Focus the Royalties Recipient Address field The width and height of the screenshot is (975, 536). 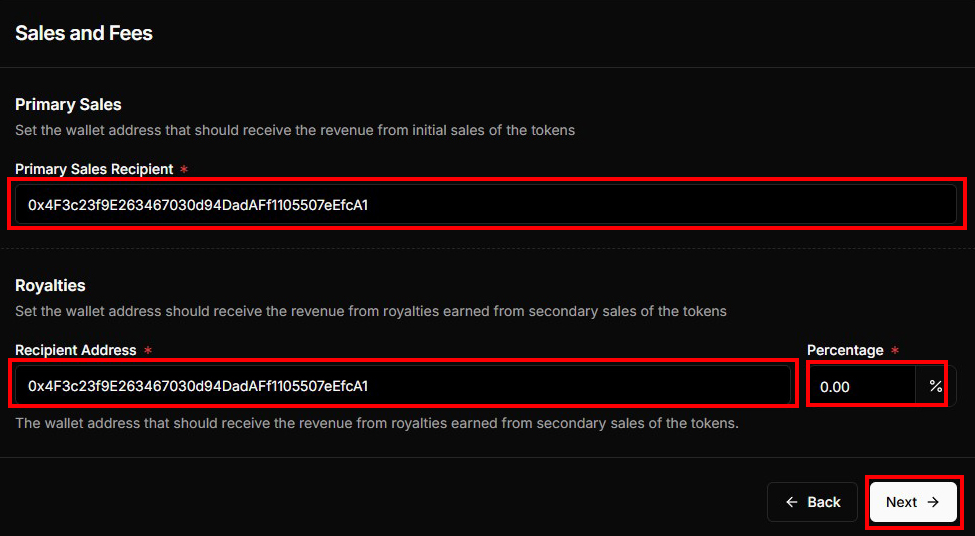pos(402,386)
